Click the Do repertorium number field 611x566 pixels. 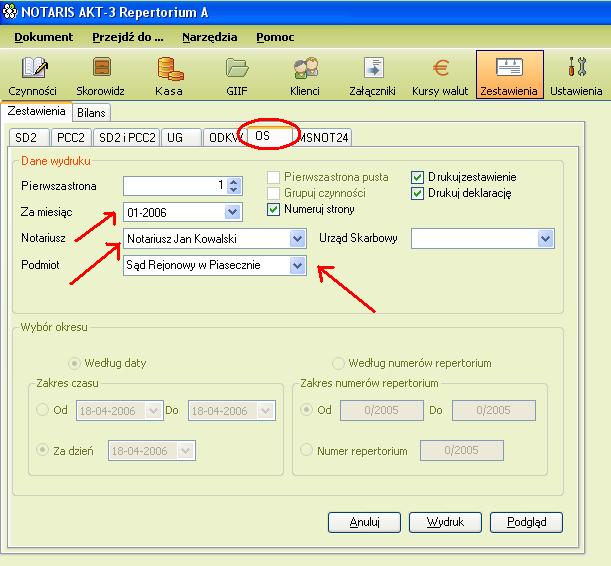(x=494, y=410)
